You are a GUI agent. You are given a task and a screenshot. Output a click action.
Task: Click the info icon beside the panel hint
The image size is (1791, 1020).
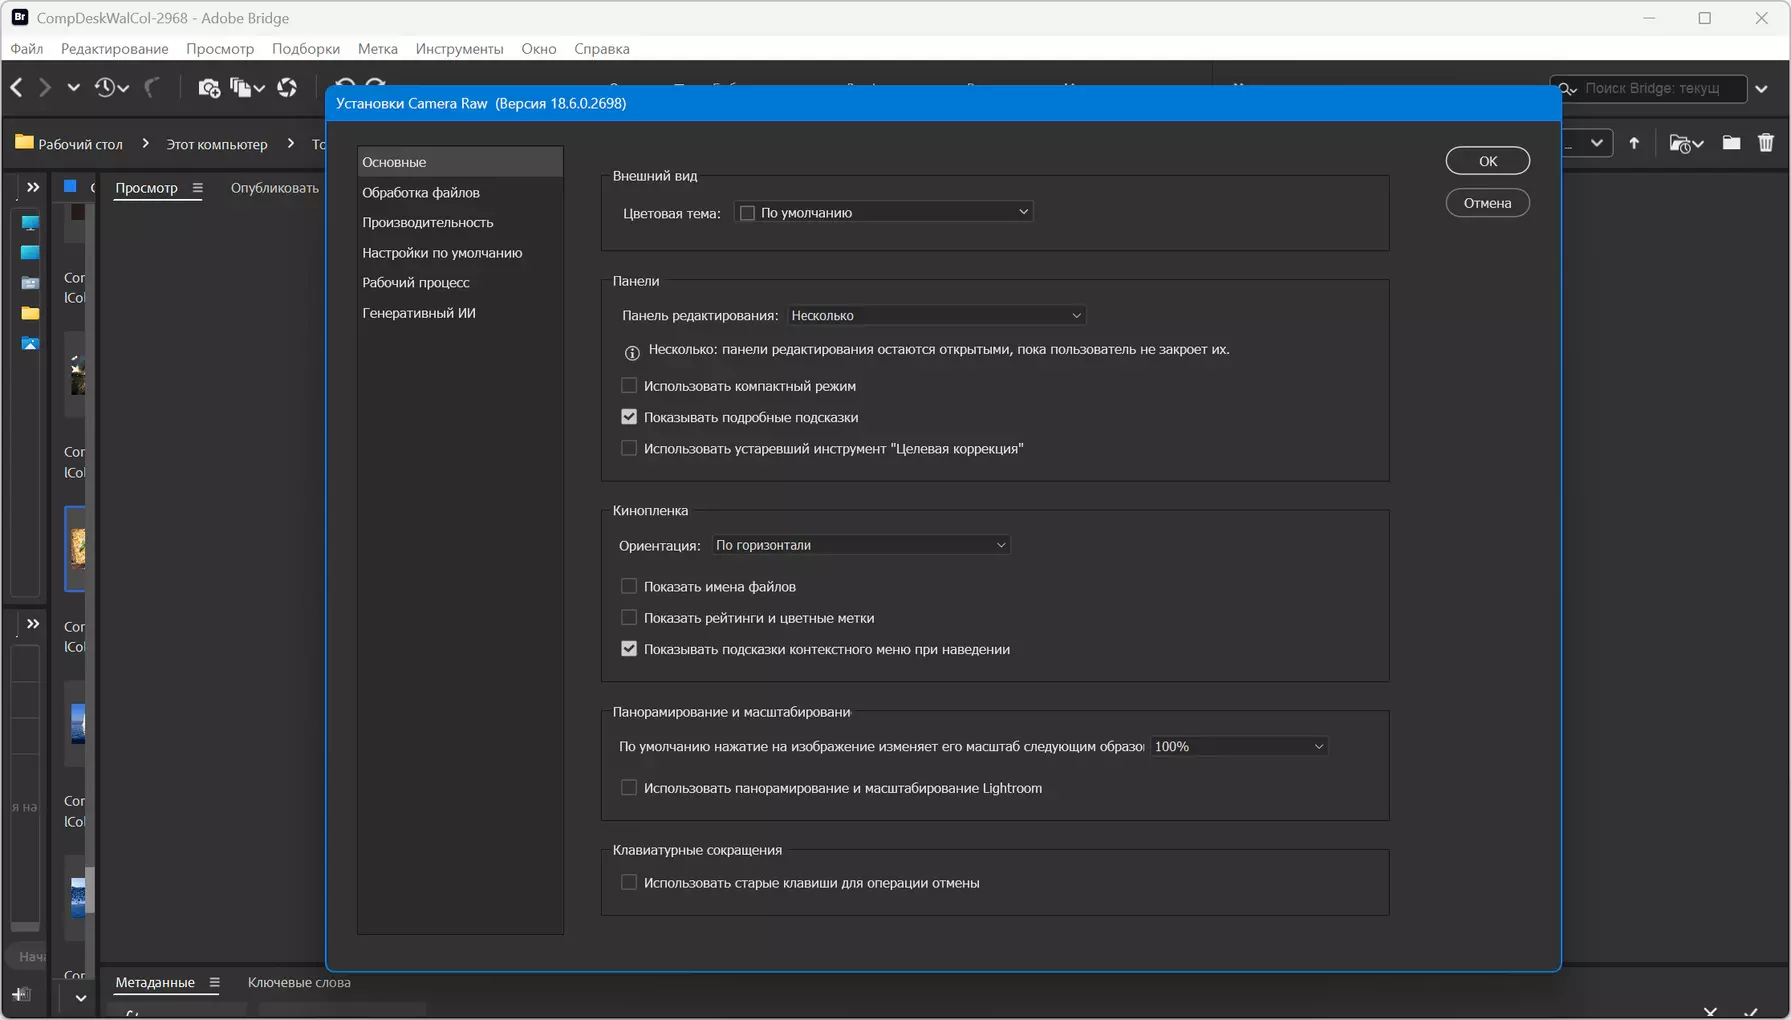[632, 352]
